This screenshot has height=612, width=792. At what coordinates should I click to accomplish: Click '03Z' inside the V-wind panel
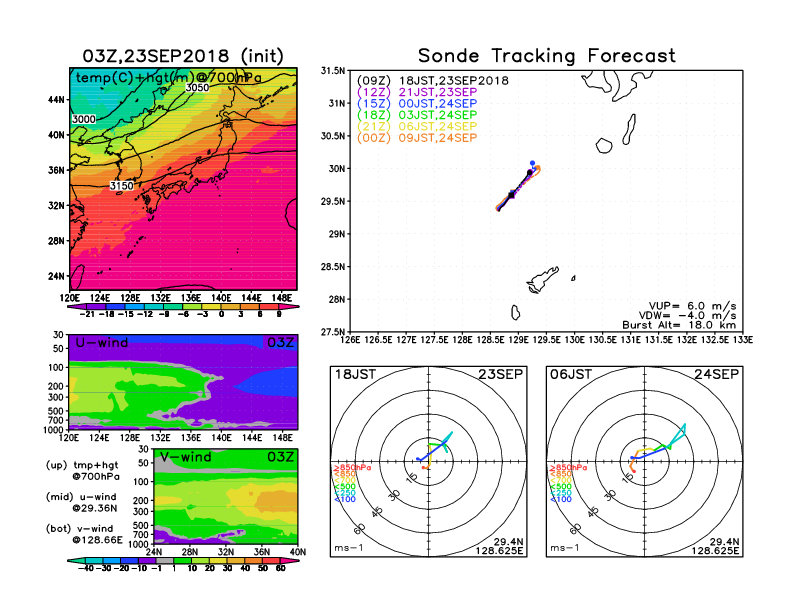tap(280, 457)
